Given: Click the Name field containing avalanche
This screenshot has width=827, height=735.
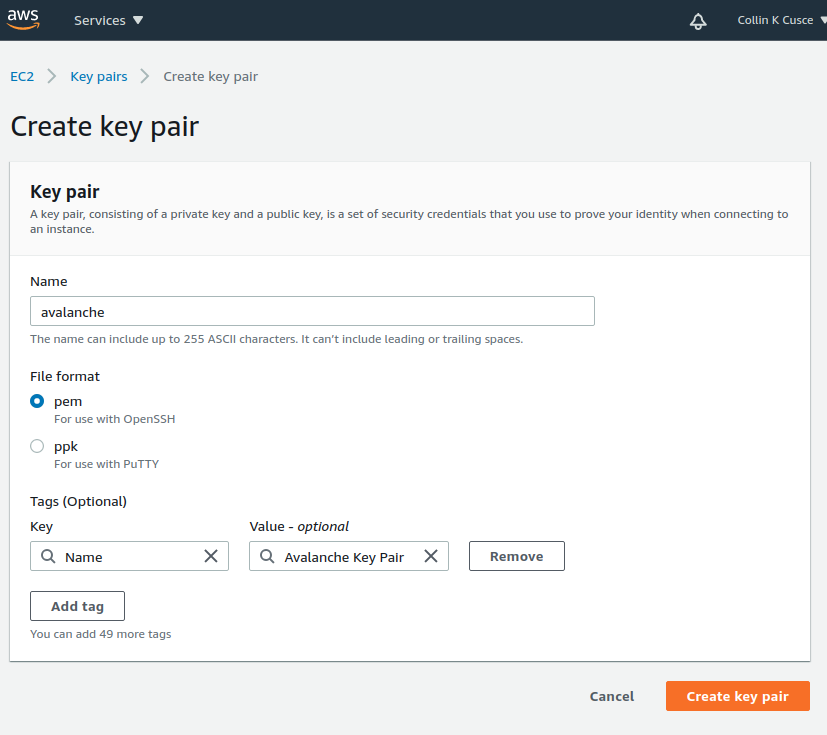Looking at the screenshot, I should pos(312,311).
